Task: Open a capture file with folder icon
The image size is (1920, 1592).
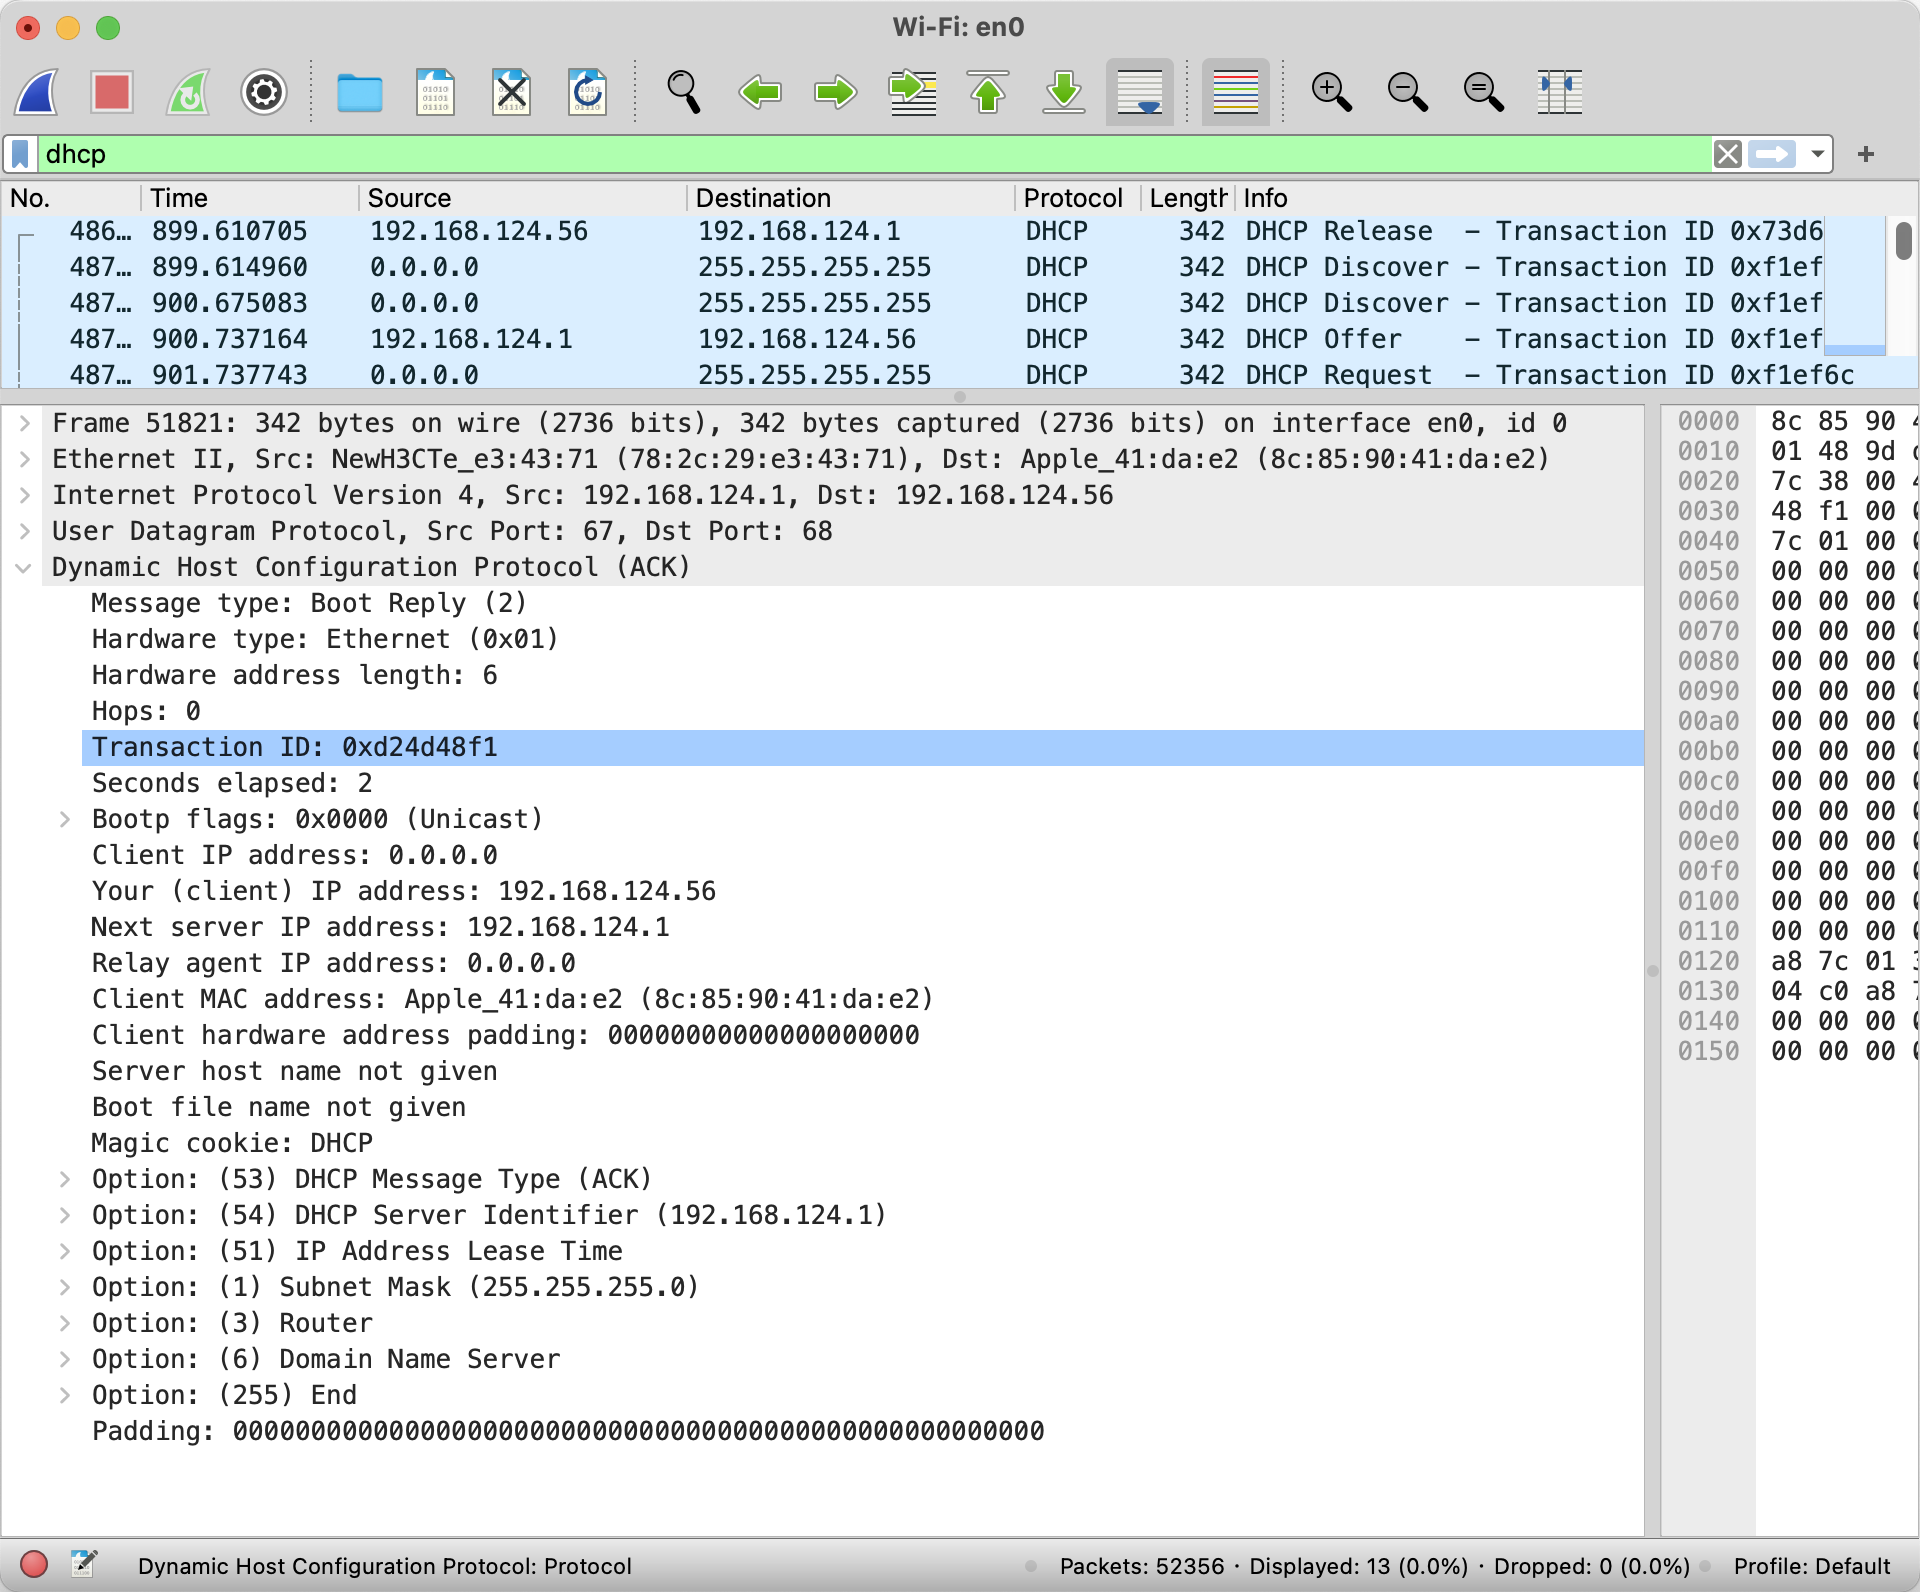Action: point(360,92)
